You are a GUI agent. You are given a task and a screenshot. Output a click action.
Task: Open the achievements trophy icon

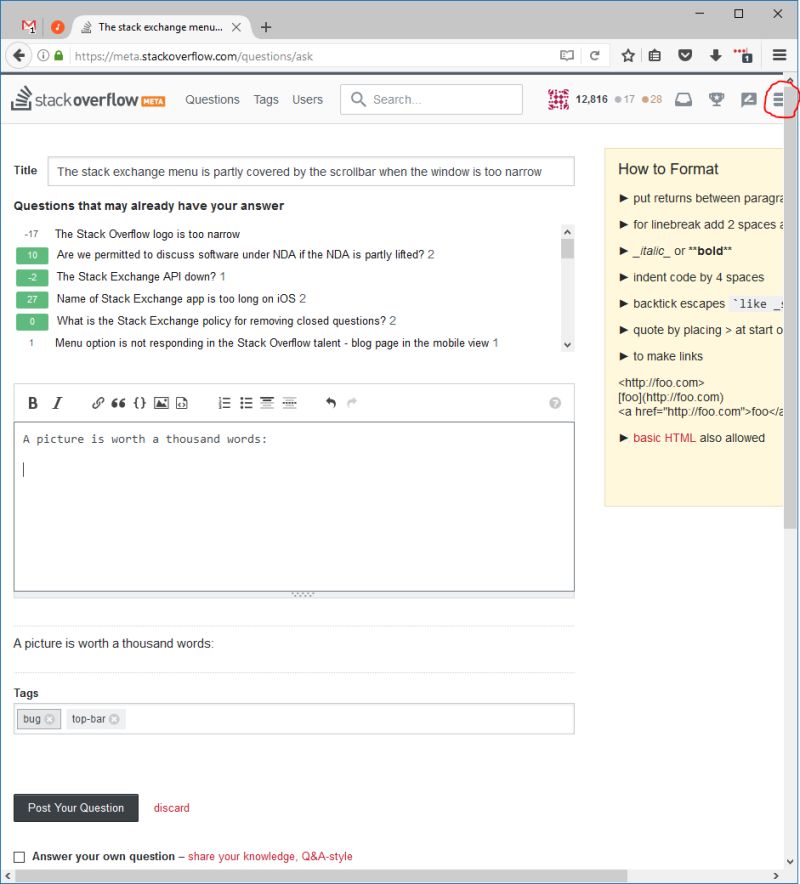pos(715,99)
